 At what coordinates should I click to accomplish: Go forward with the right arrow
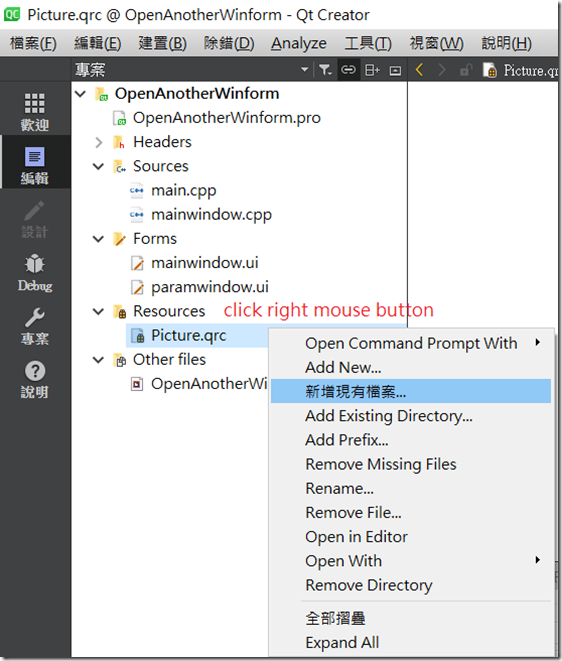coord(441,70)
